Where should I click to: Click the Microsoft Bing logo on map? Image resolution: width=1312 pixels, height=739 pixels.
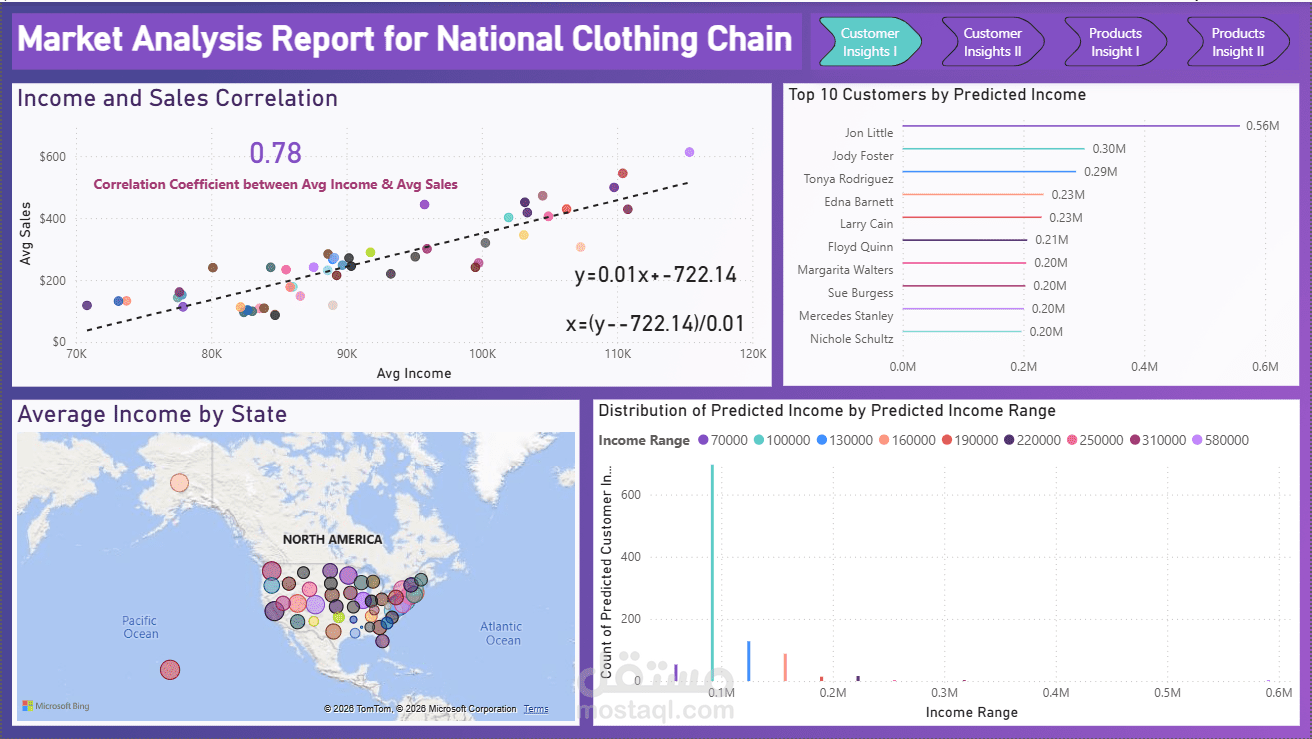56,706
